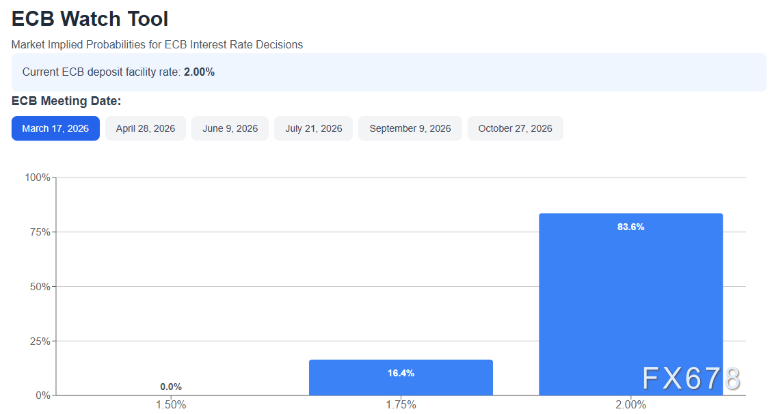The width and height of the screenshot is (771, 414).
Task: Click the FX678 watermark logo
Action: click(x=691, y=378)
